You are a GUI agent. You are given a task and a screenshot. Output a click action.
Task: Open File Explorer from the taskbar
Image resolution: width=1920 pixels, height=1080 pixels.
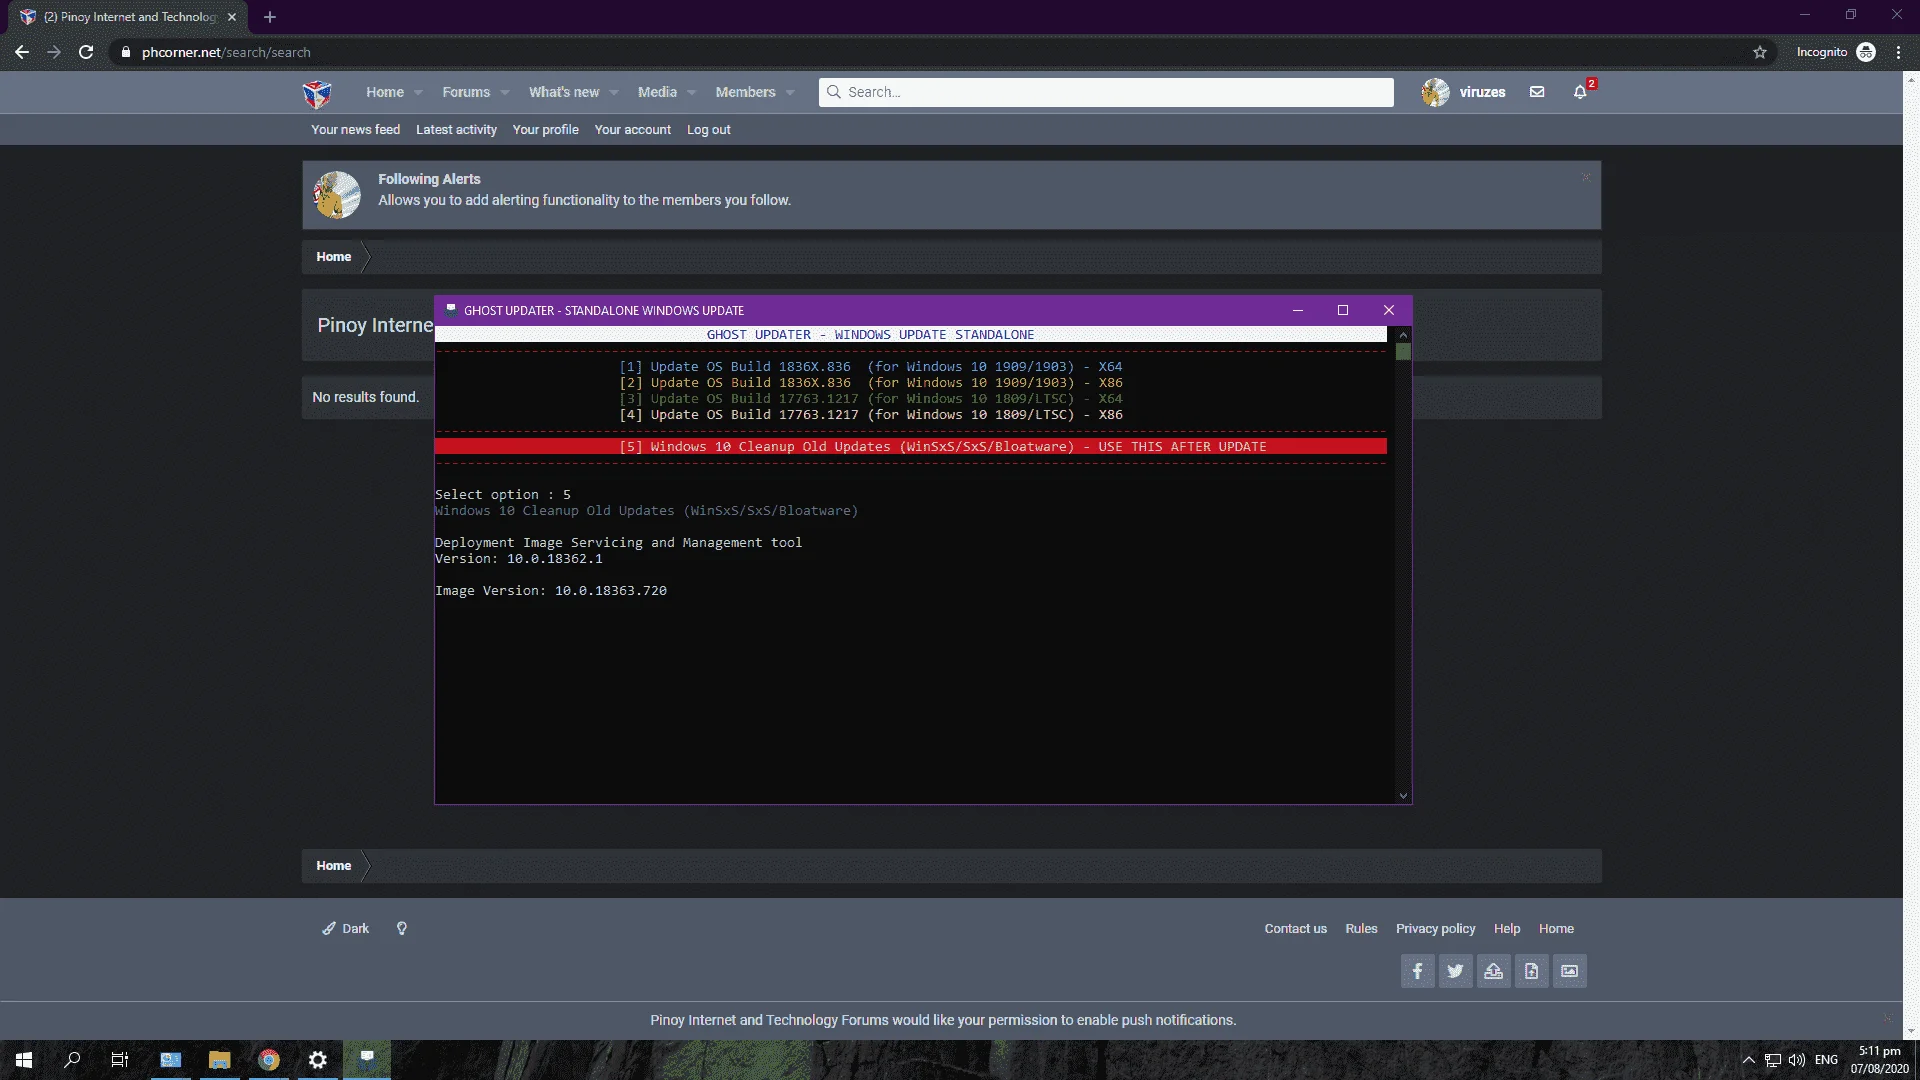coord(219,1060)
